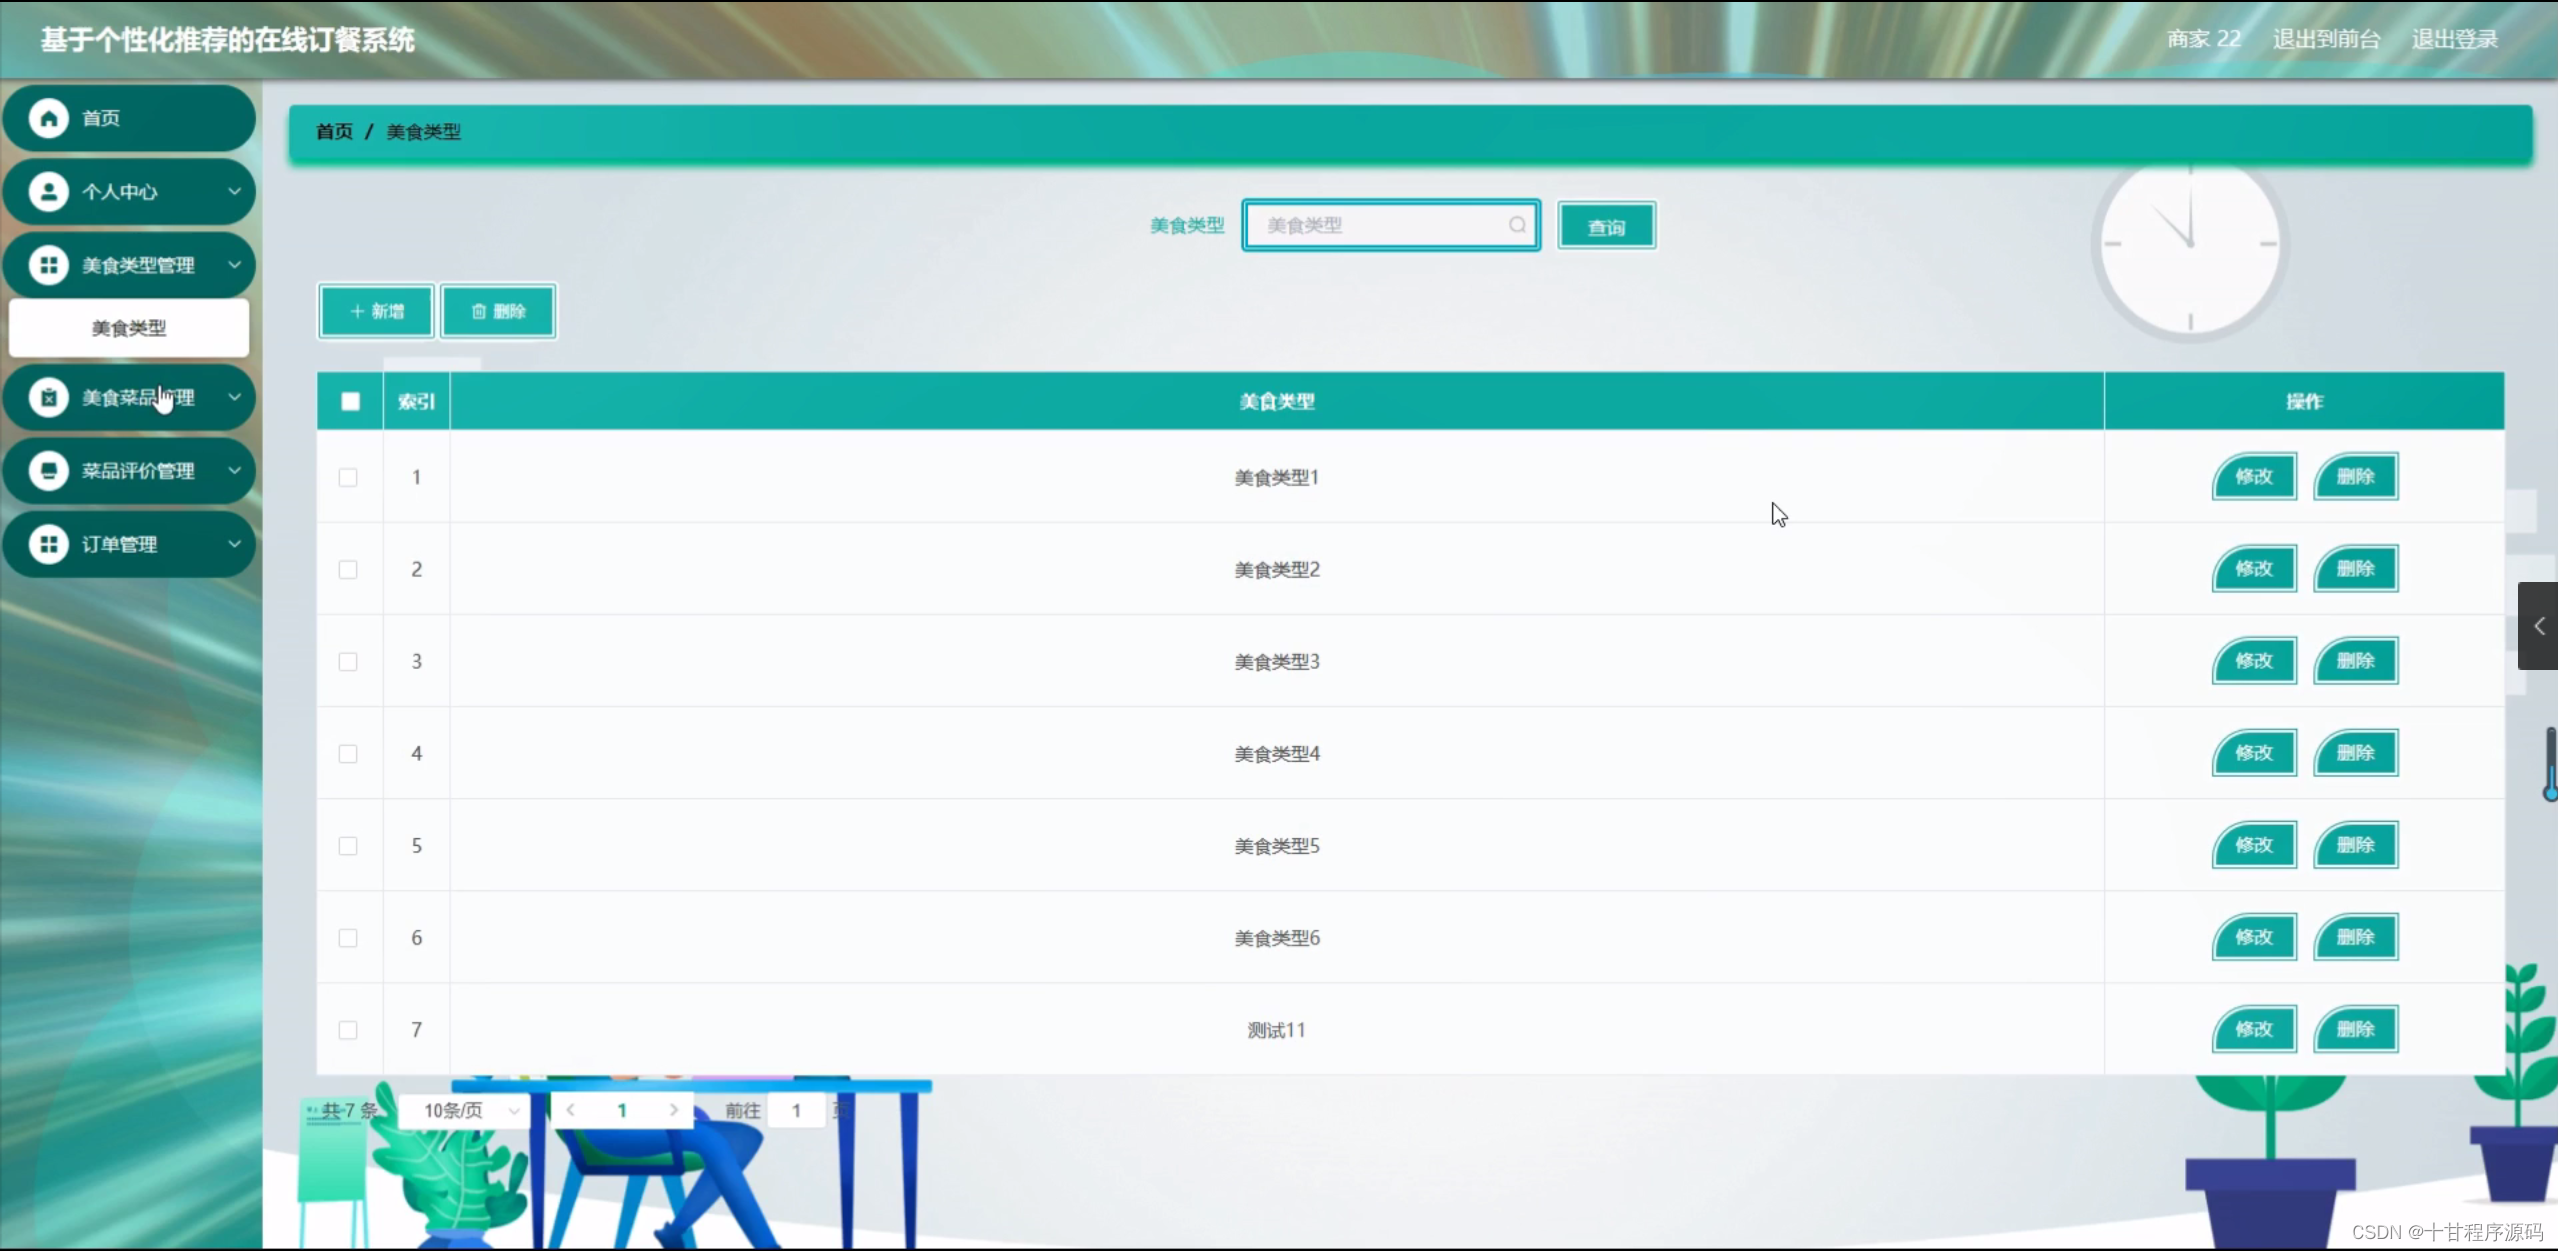Click 修改 for 美食类型2
This screenshot has height=1251, width=2558.
[x=2254, y=569]
